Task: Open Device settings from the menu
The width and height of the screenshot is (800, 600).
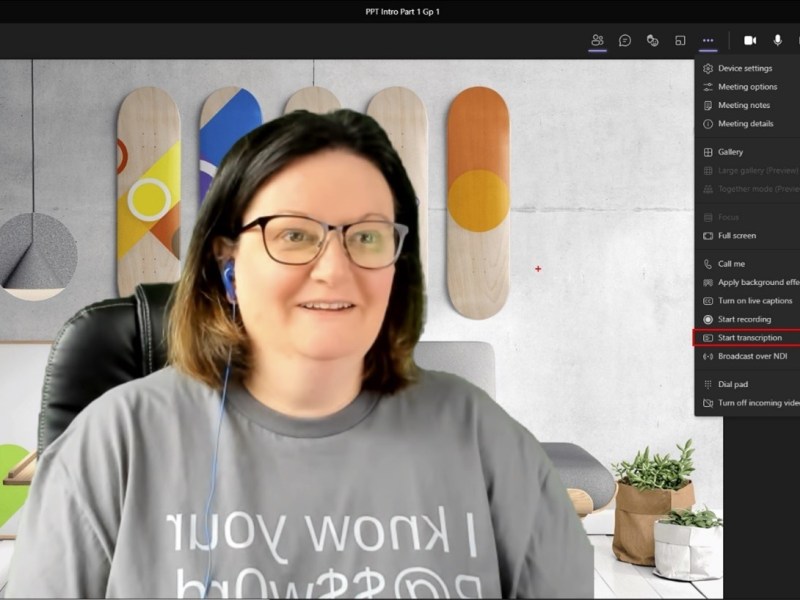Action: (745, 68)
